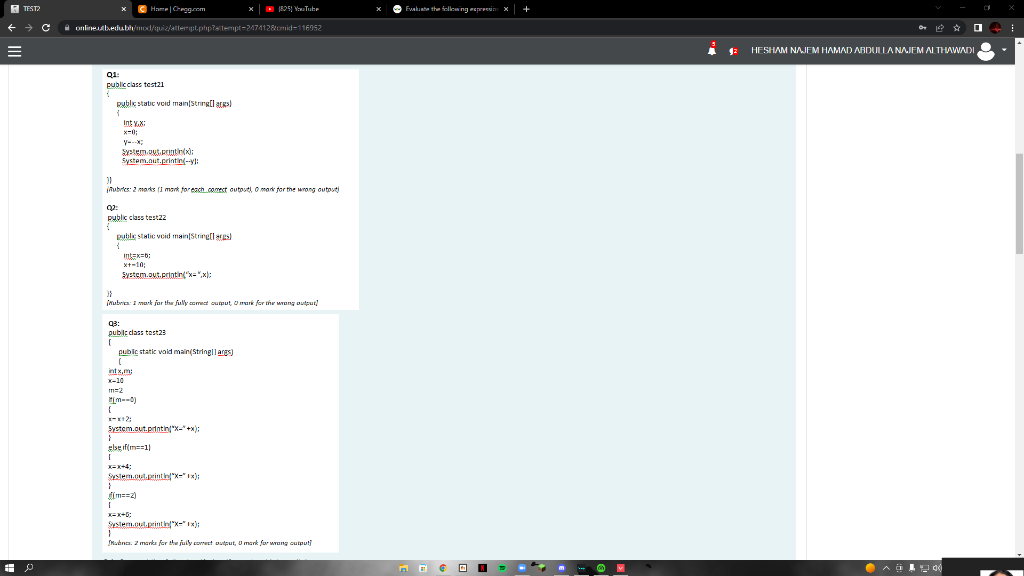The image size is (1024, 576).
Task: Open the Chrome profile avatar icon
Action: click(x=995, y=28)
